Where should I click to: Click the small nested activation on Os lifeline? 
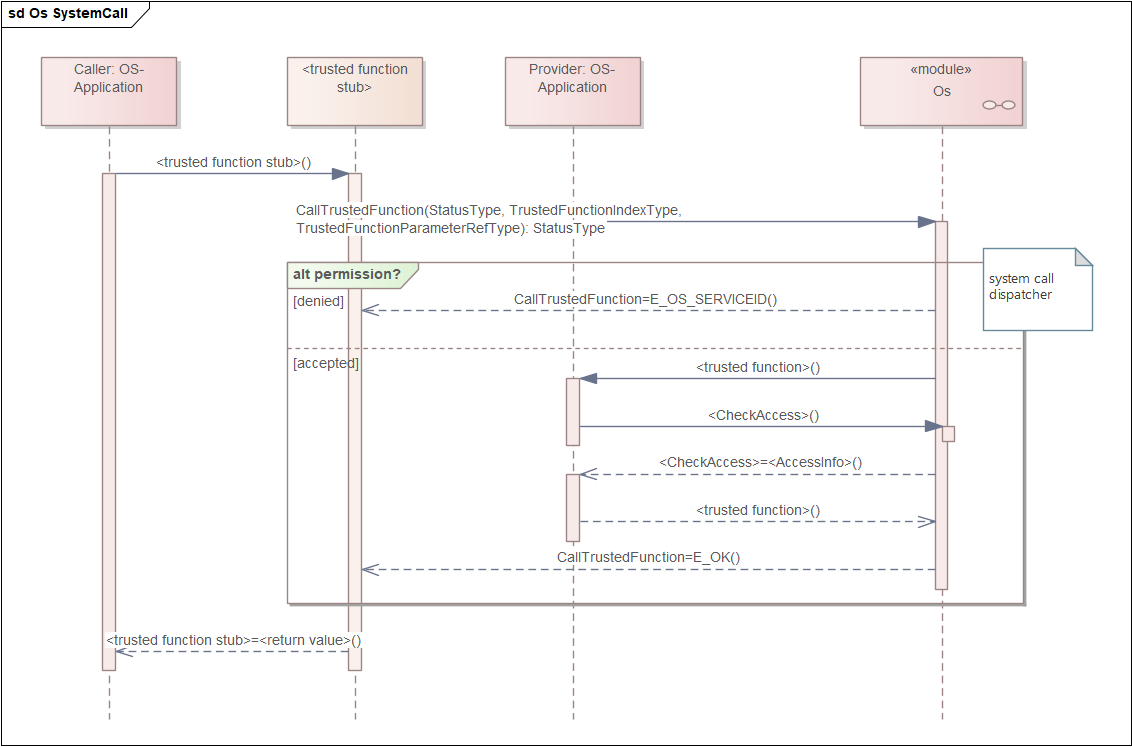click(949, 434)
